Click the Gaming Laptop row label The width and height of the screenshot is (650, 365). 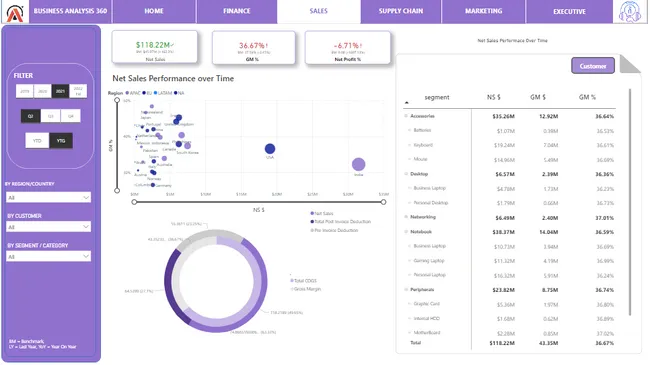tap(429, 261)
